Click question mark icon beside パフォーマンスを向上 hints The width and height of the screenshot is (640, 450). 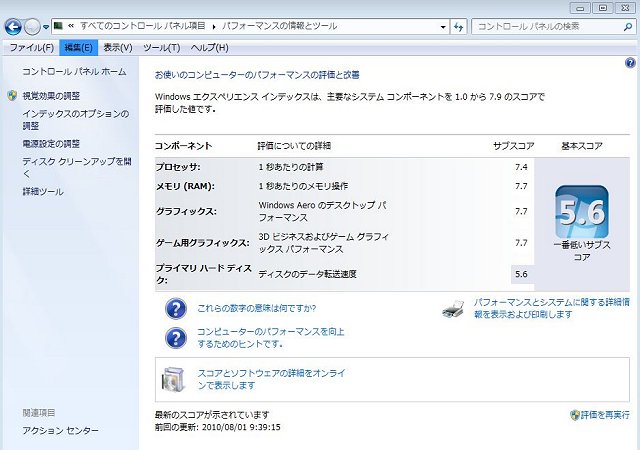[176, 338]
